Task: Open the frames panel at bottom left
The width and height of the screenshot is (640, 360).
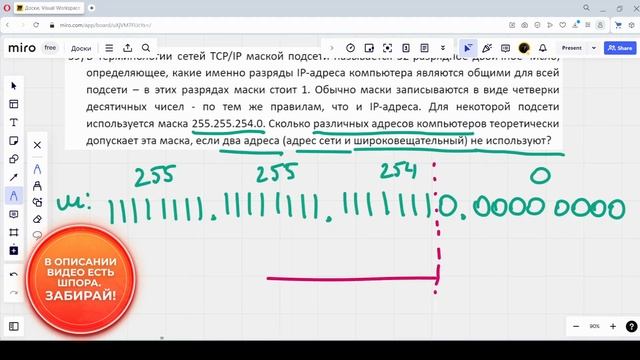Action: point(13,326)
